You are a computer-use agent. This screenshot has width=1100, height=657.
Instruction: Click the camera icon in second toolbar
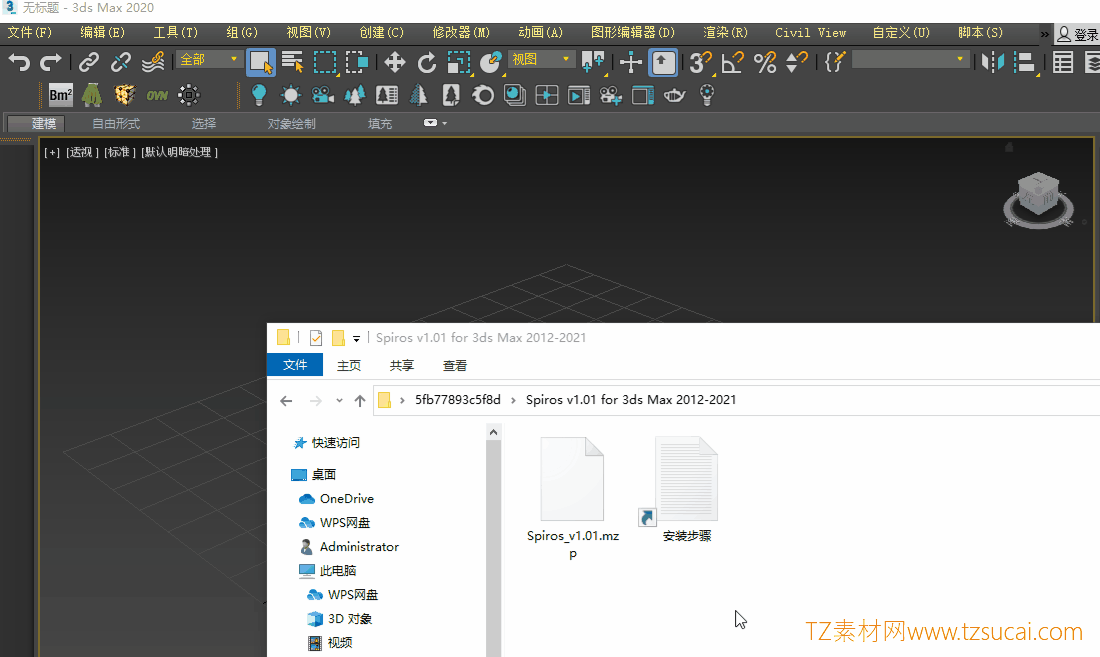(323, 95)
